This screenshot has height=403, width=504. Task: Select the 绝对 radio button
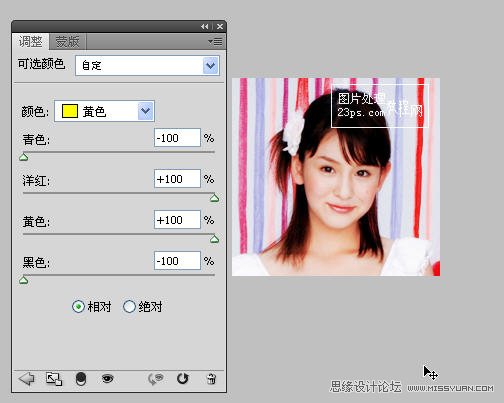(129, 307)
